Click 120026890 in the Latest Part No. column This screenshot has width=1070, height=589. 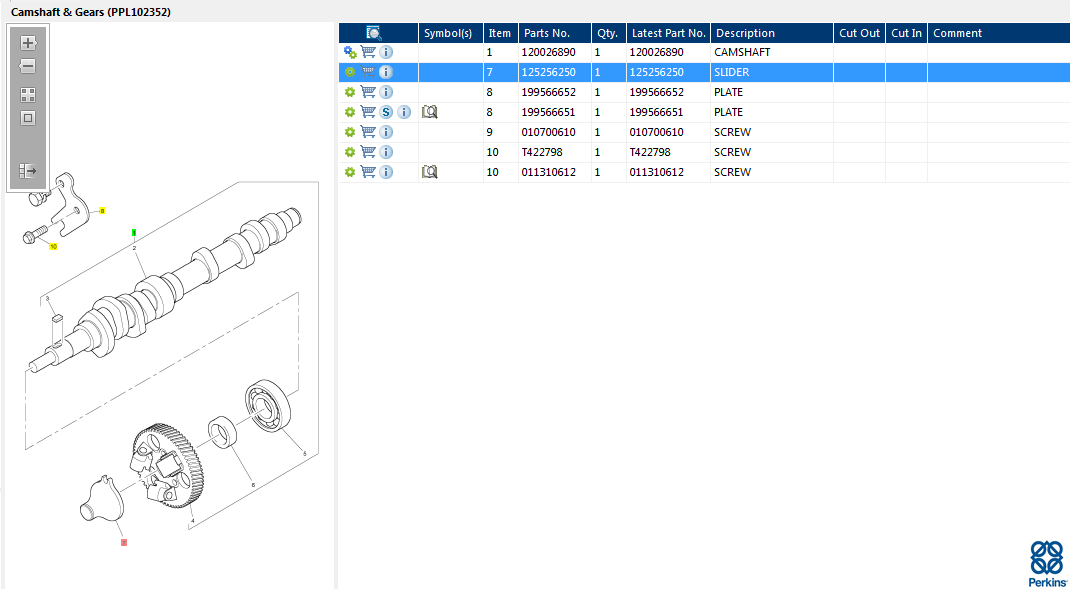tap(656, 52)
